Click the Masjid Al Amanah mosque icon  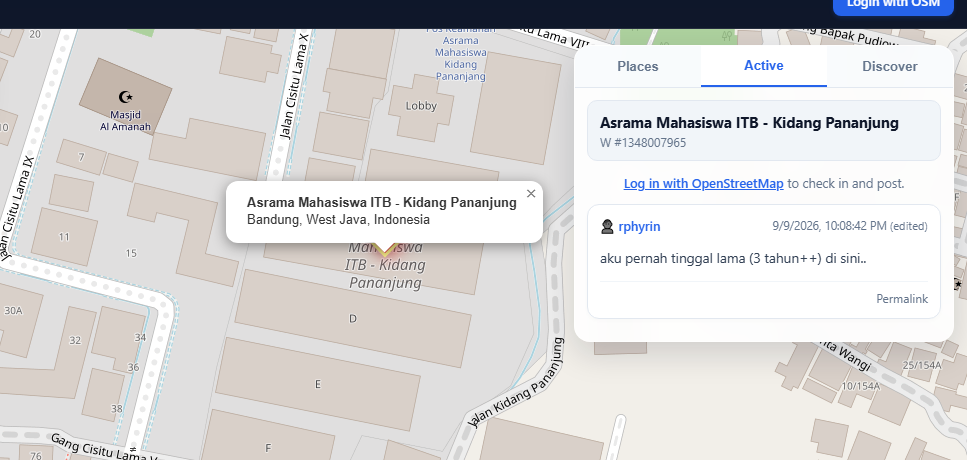tap(126, 97)
